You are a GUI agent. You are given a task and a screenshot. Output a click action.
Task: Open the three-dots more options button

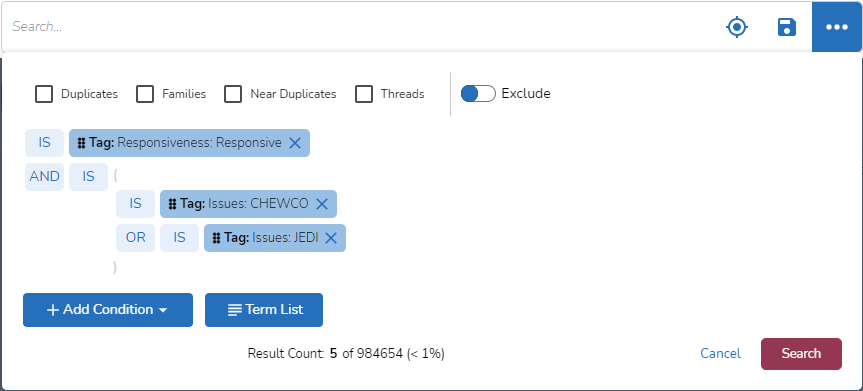point(837,26)
